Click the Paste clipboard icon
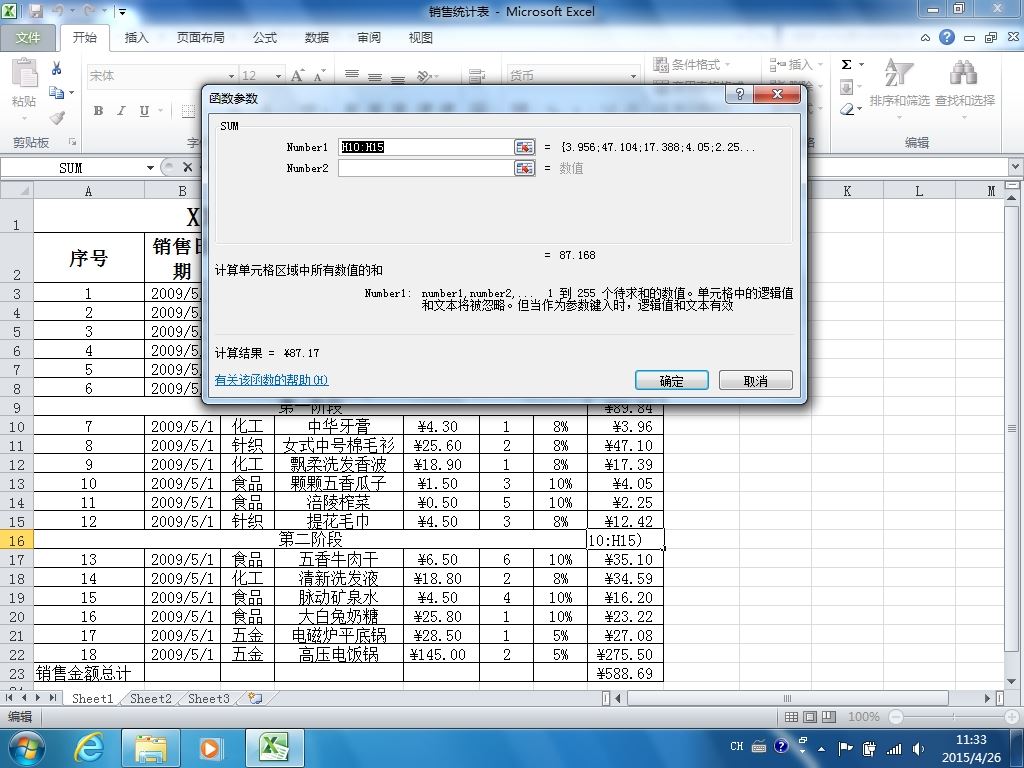This screenshot has height=768, width=1024. [24, 73]
